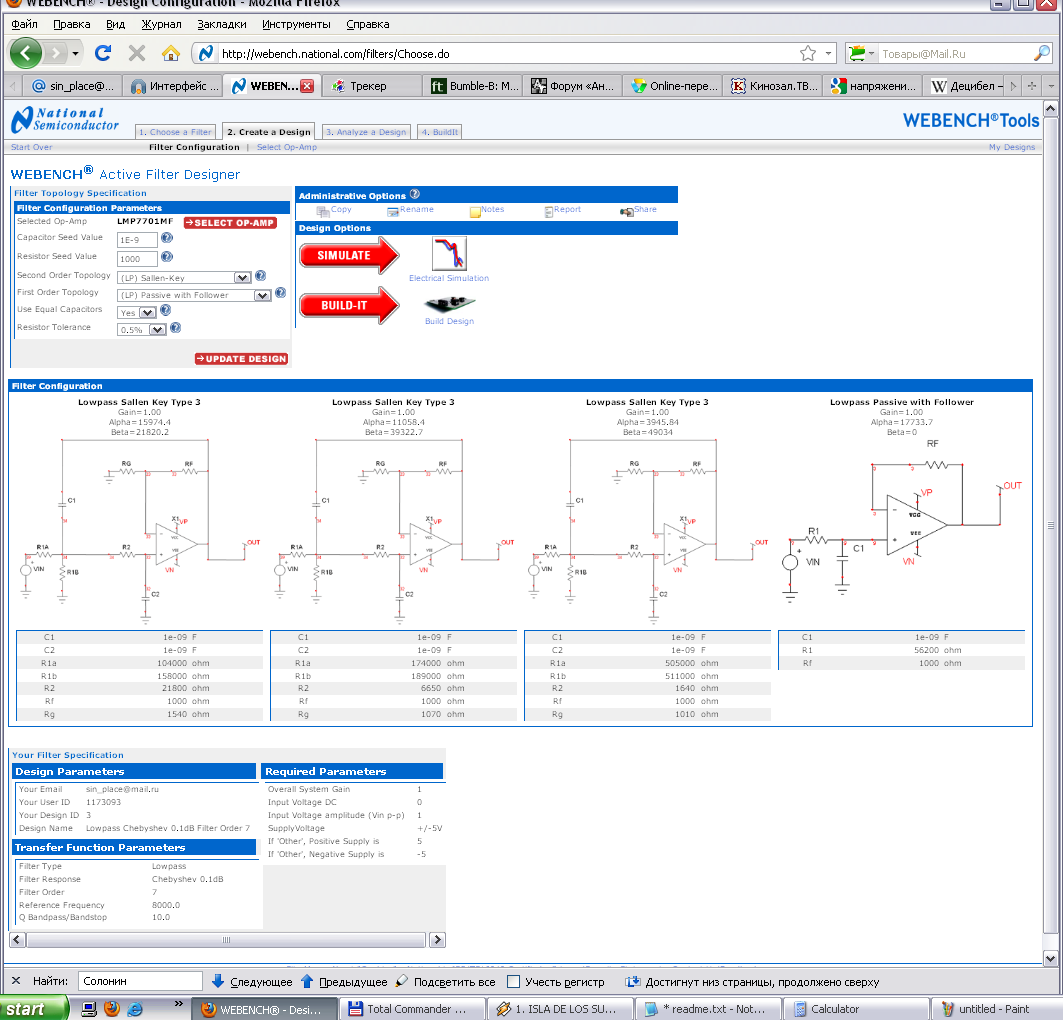Screen dimensions: 1063x1020
Task: Click the search magnifier in search box
Action: tap(1041, 54)
